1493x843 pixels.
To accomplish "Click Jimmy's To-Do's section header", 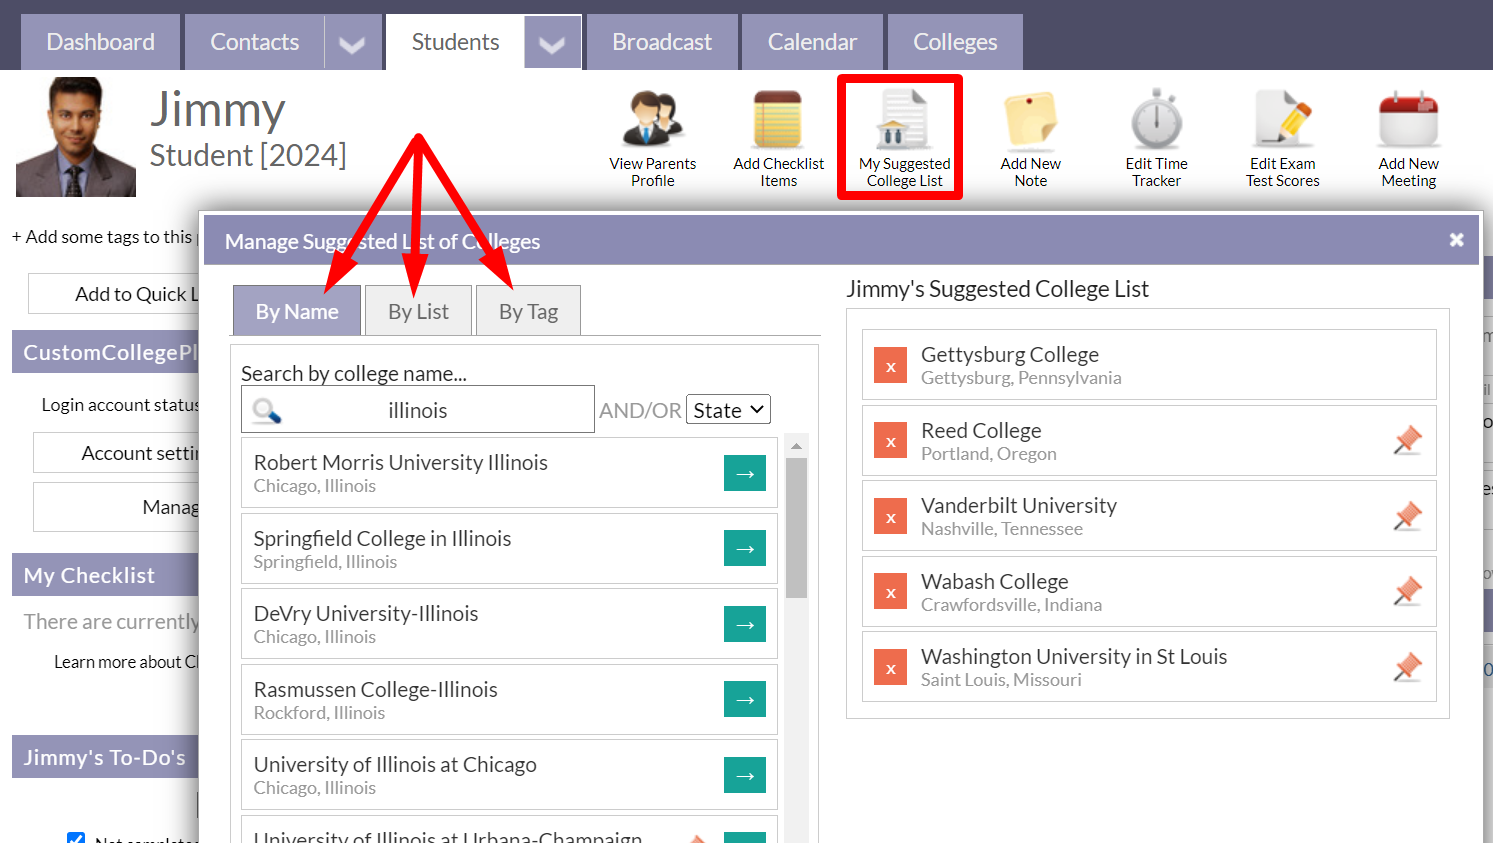I will [x=106, y=757].
